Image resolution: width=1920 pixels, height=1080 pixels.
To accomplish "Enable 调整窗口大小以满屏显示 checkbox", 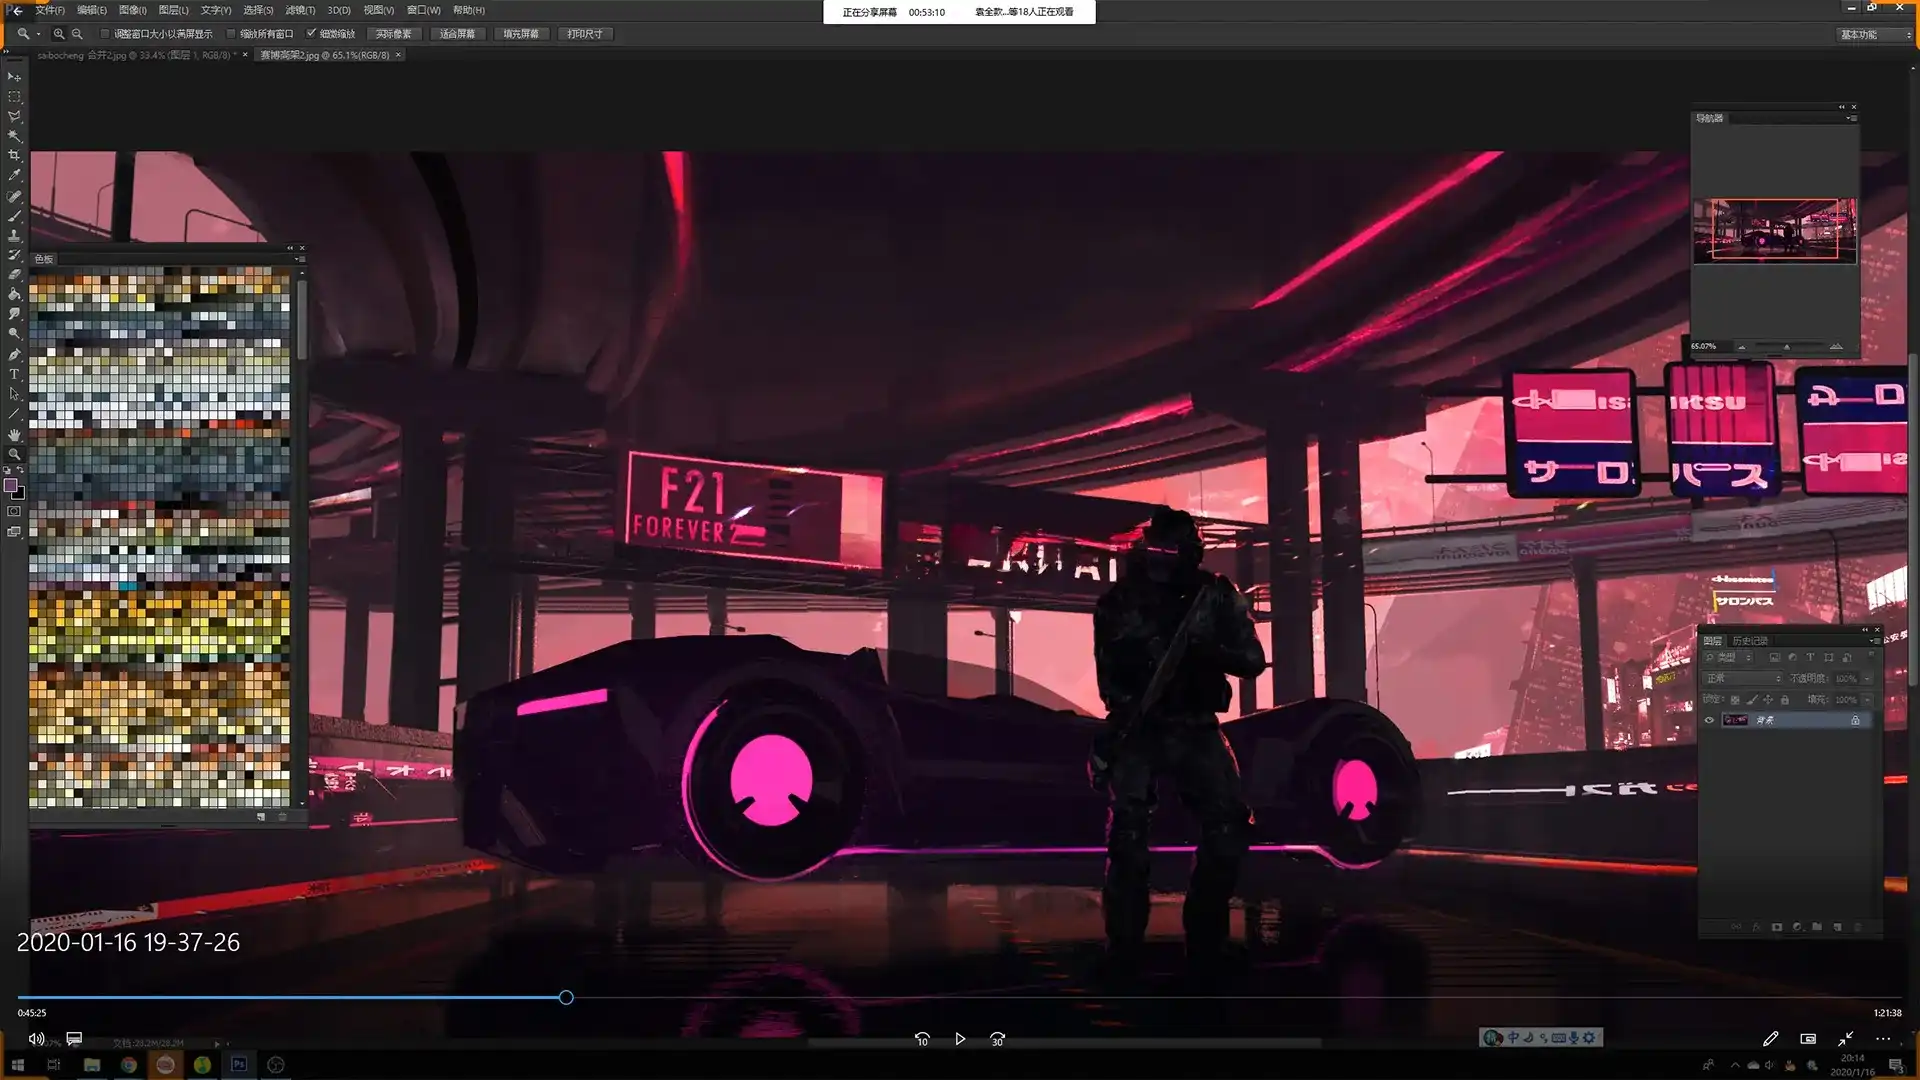I will pos(105,34).
